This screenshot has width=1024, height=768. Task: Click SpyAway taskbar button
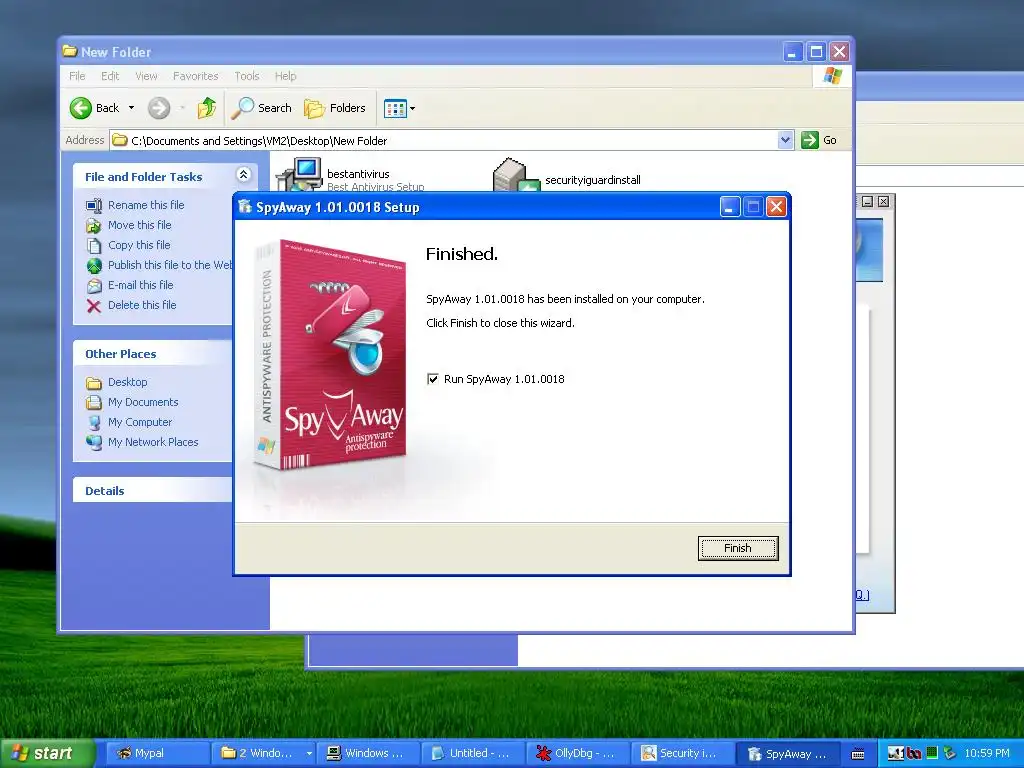[788, 753]
